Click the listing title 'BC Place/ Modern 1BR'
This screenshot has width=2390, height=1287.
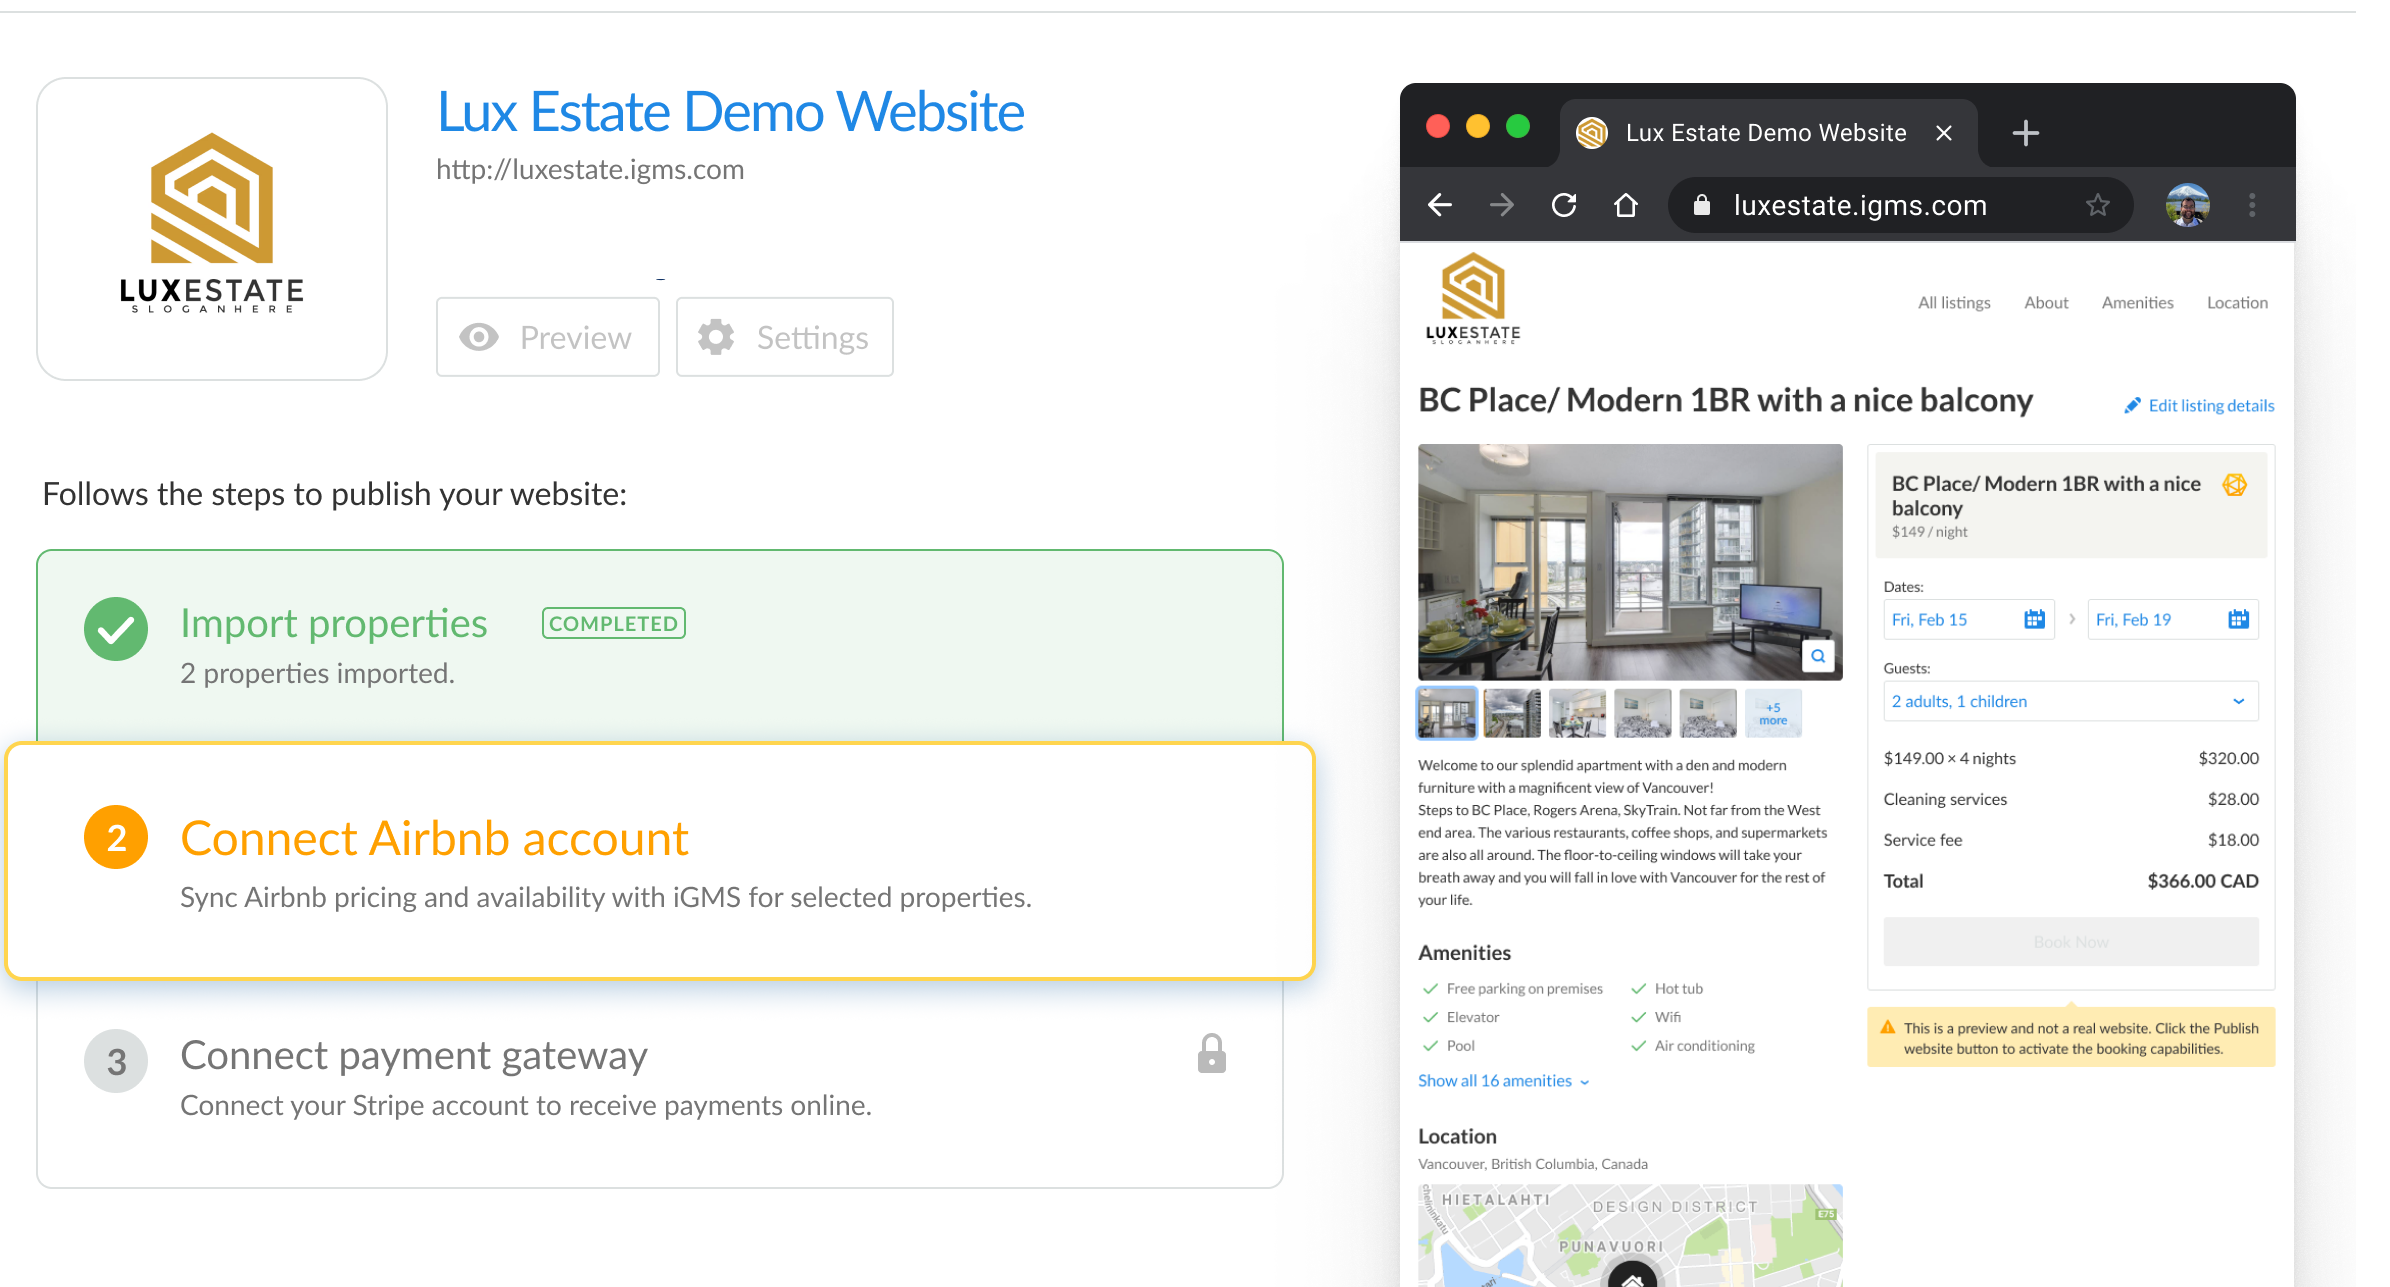(1725, 400)
